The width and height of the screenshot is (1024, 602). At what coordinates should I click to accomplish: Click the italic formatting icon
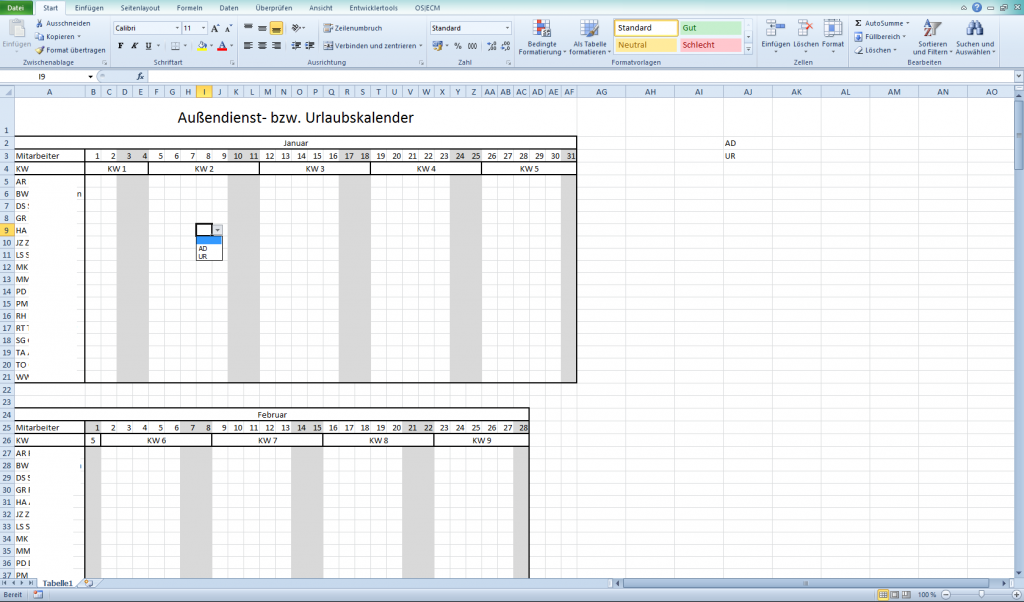[134, 46]
